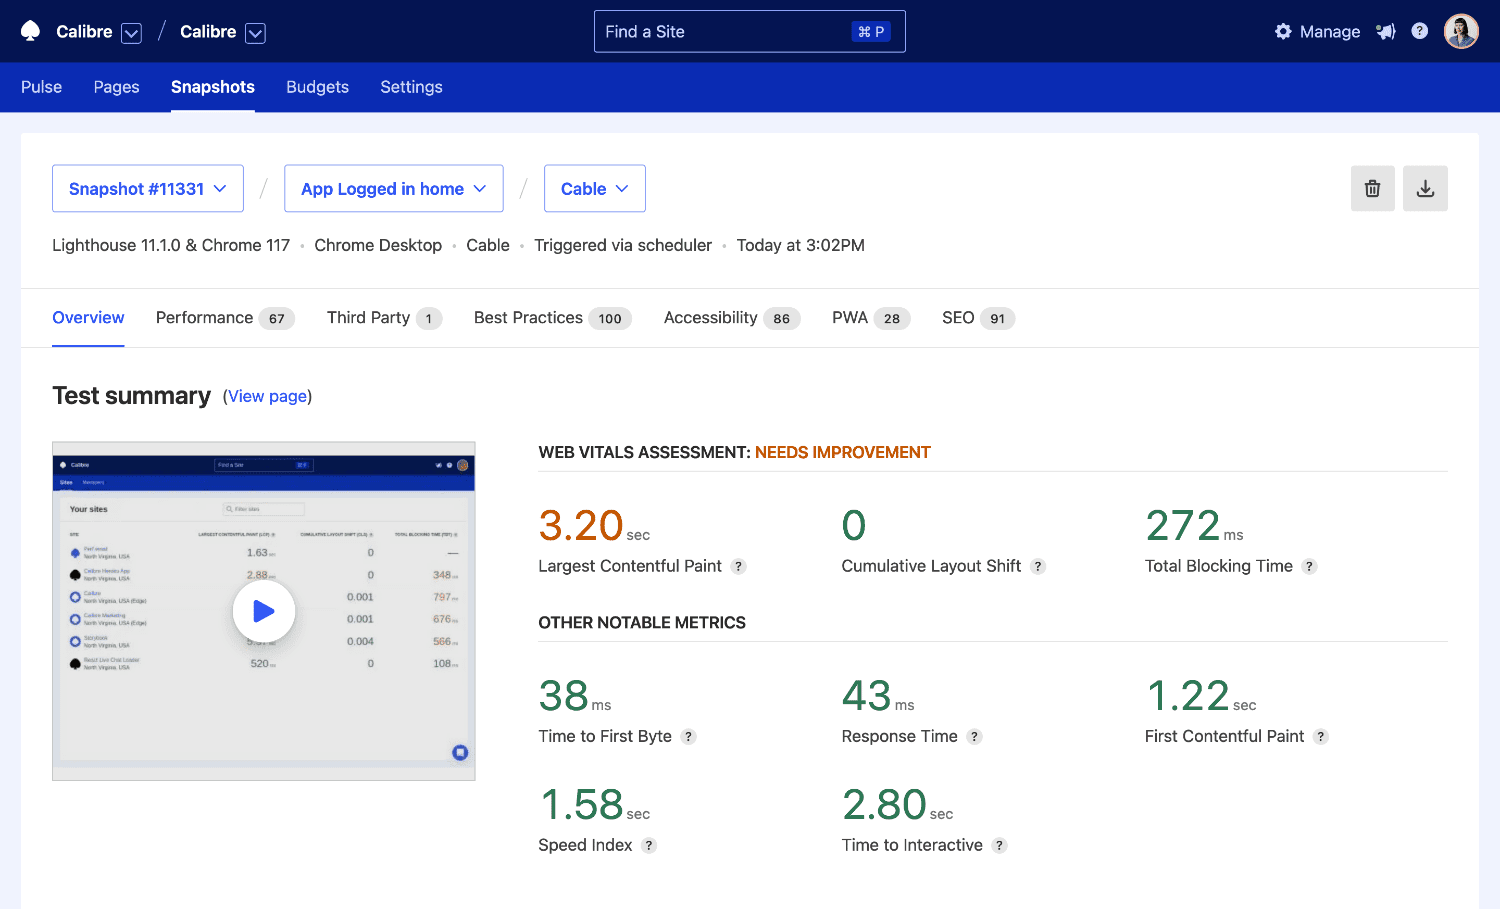Click the Calibre logo icon top left
The image size is (1500, 909).
coord(29,31)
